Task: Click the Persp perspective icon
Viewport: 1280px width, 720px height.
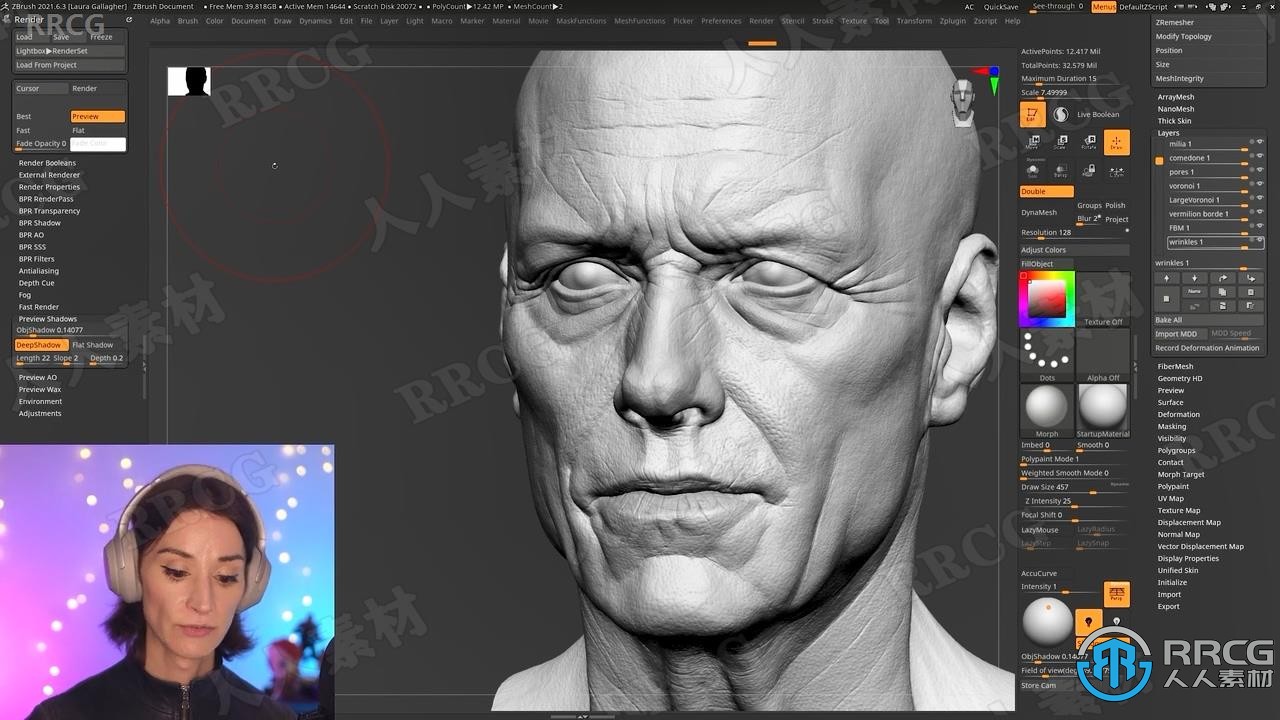Action: click(x=1117, y=594)
